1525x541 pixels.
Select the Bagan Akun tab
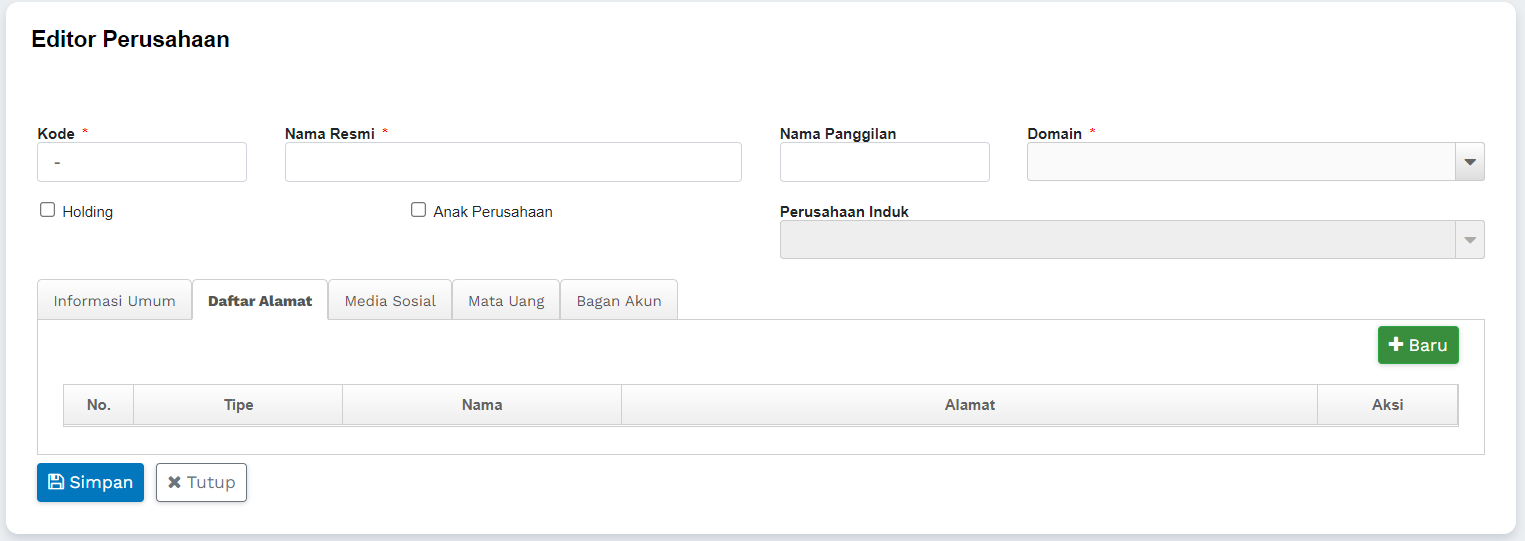coord(619,301)
